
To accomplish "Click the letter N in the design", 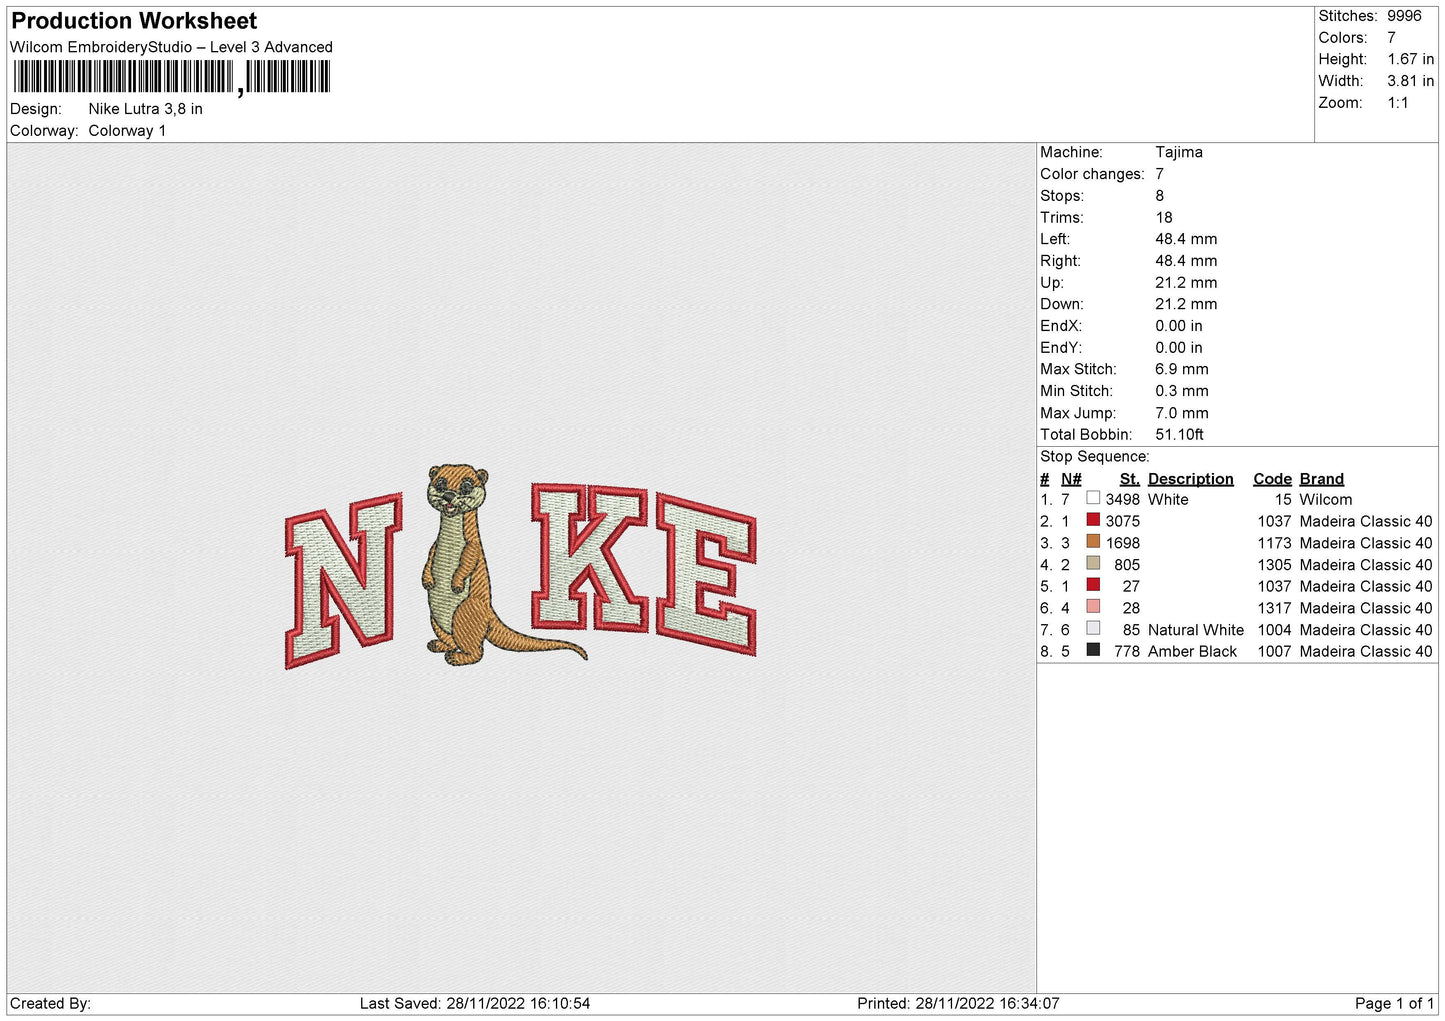I will pyautogui.click(x=344, y=580).
